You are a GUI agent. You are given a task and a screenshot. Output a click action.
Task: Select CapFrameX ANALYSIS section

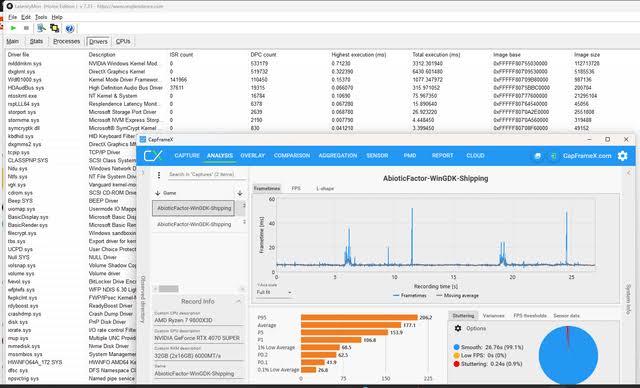[220, 155]
